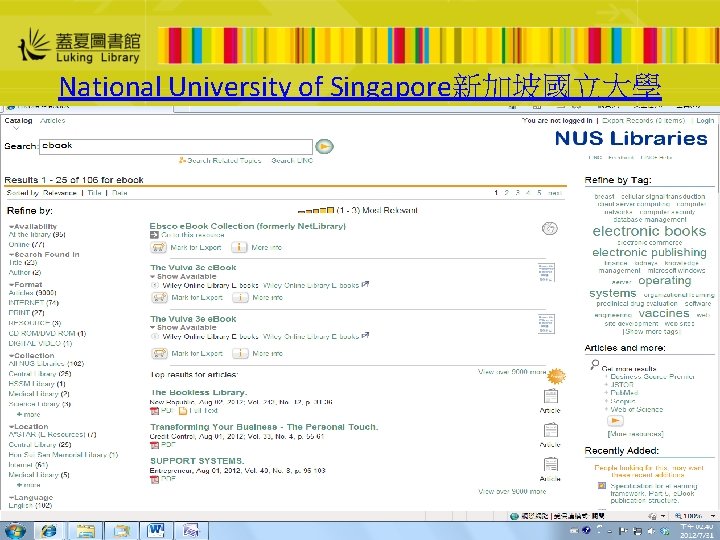This screenshot has width=720, height=540.
Task: Go to results page 2
Action: pos(506,193)
